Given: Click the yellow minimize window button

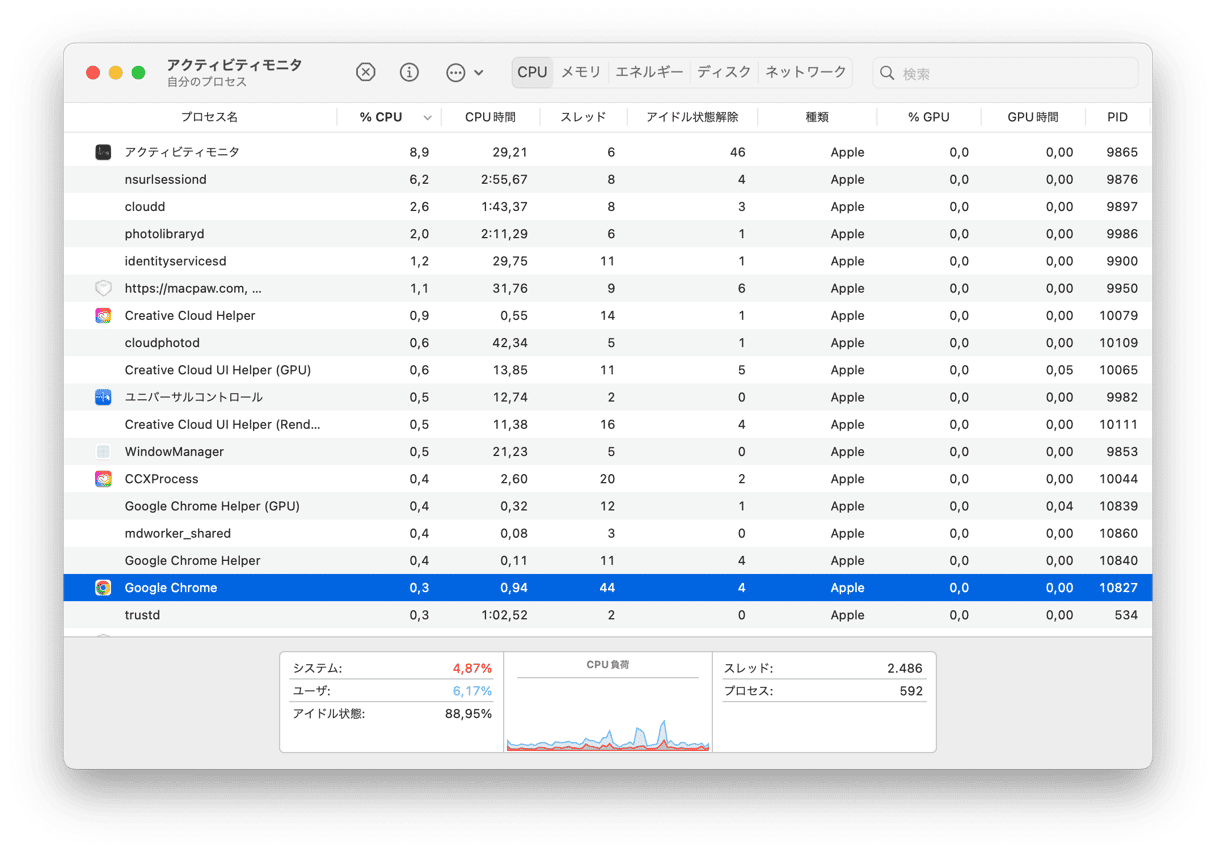Looking at the screenshot, I should pos(116,72).
